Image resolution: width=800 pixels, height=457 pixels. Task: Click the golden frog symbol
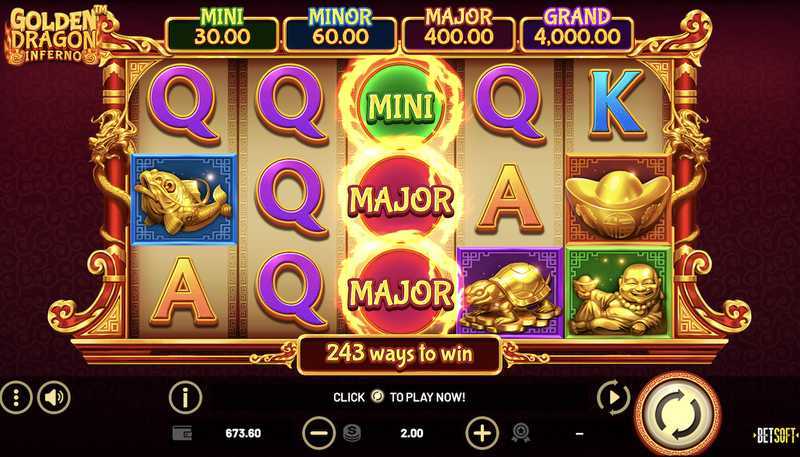point(184,200)
